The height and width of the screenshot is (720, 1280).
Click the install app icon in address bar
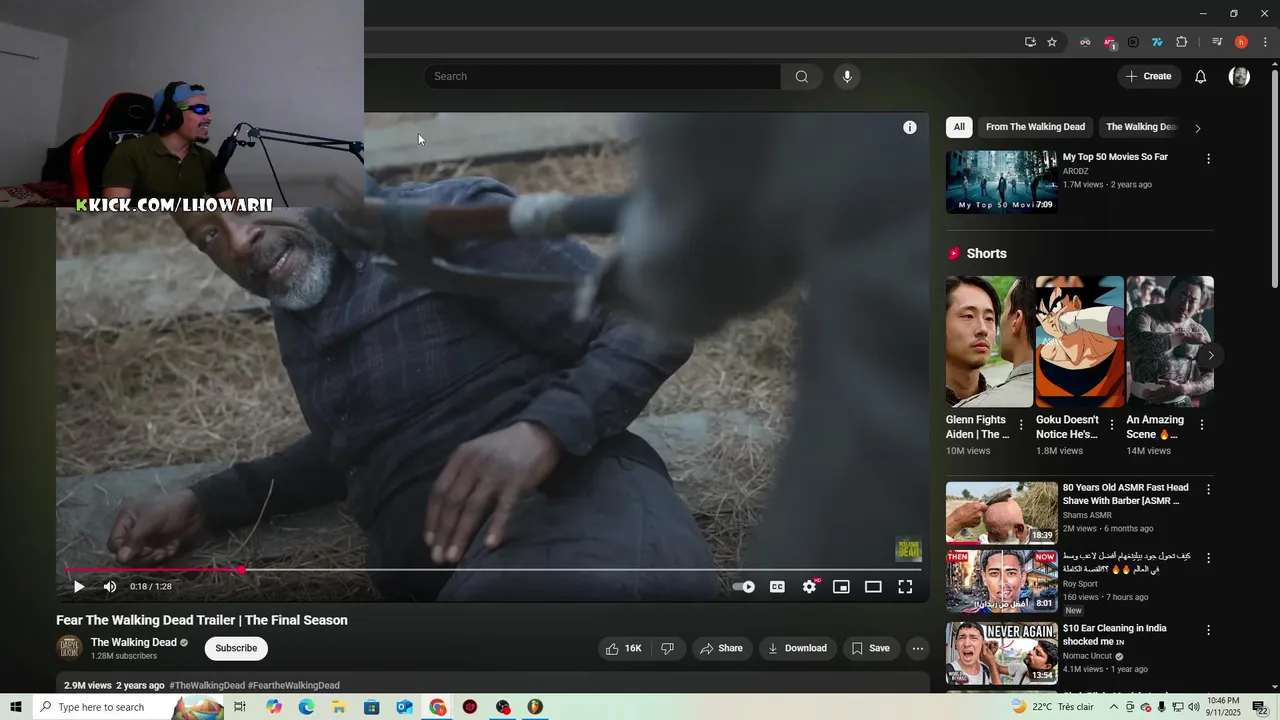click(1030, 42)
